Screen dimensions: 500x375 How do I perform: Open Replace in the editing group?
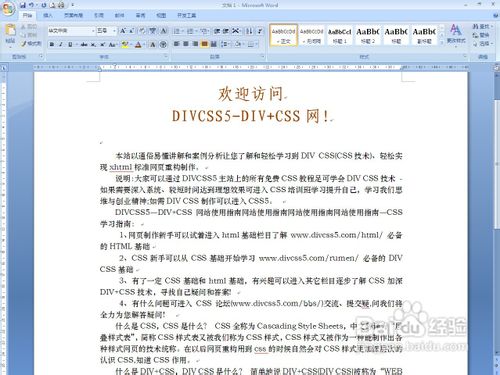click(x=481, y=35)
